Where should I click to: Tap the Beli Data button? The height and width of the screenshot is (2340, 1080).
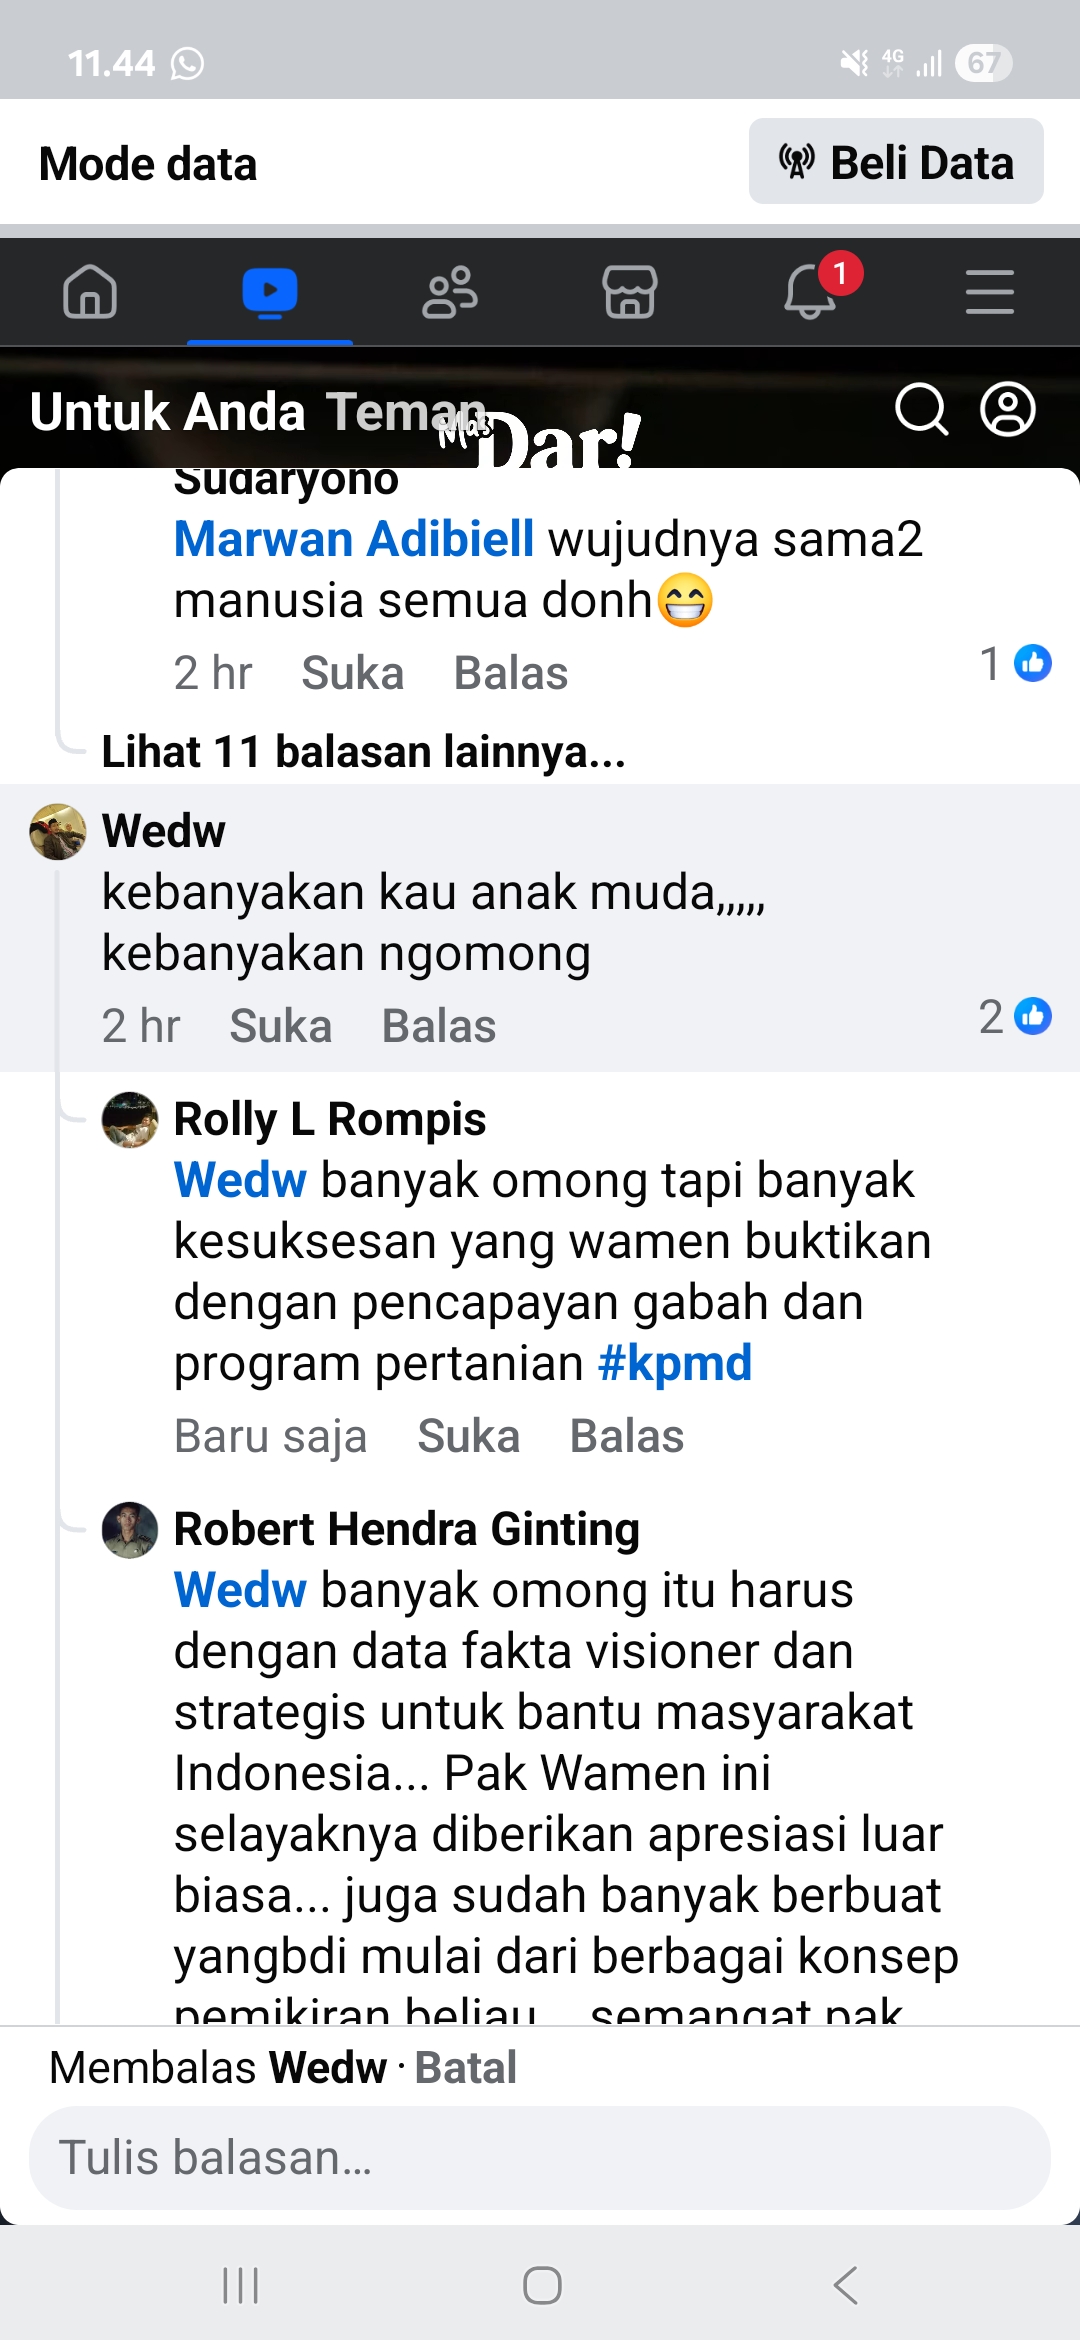[x=896, y=162]
